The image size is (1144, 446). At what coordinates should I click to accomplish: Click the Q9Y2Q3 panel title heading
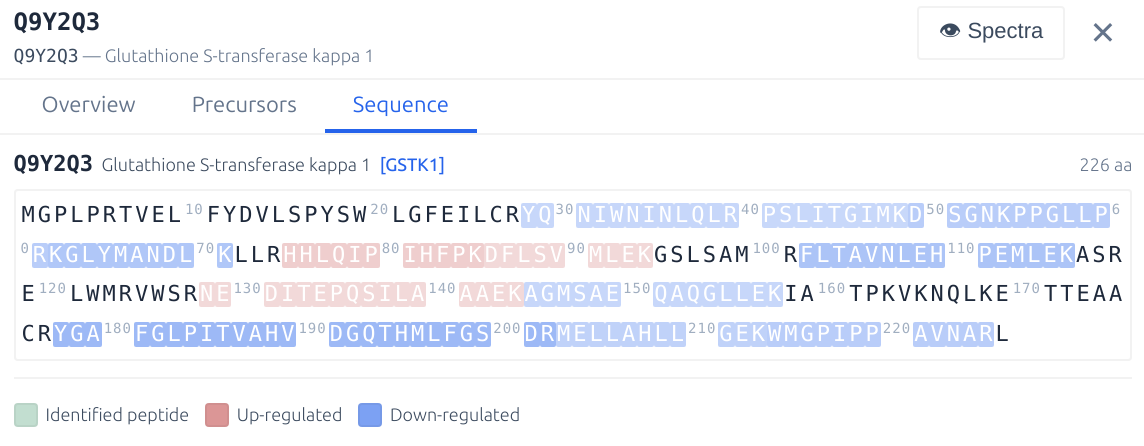(56, 21)
